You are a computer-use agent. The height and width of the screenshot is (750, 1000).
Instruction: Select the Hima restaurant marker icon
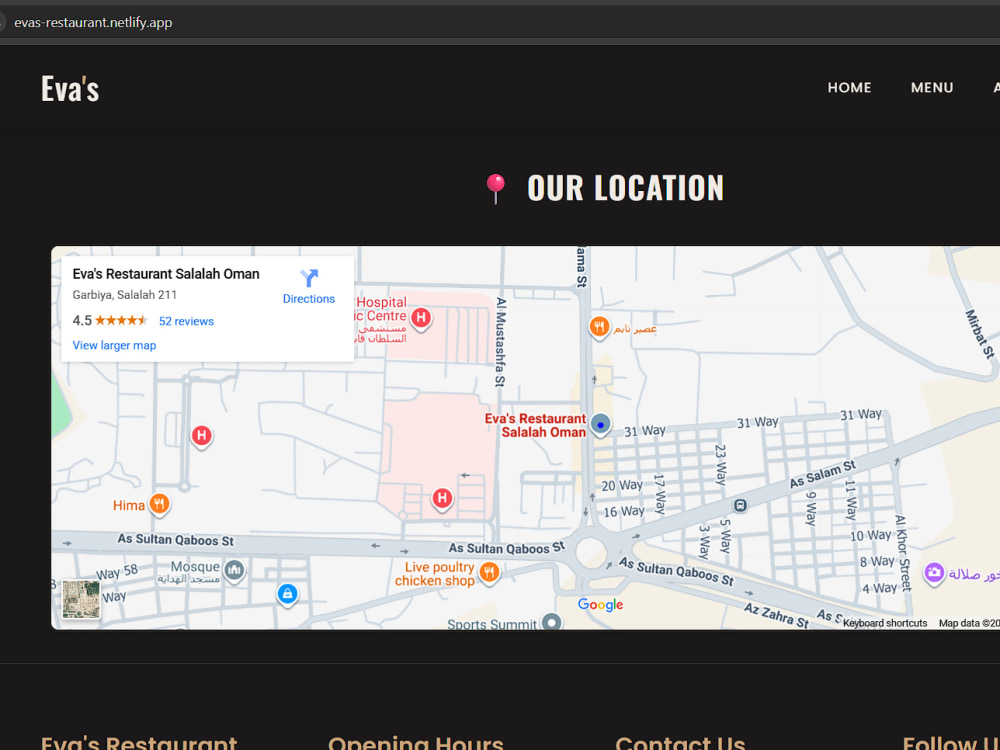[x=159, y=504]
